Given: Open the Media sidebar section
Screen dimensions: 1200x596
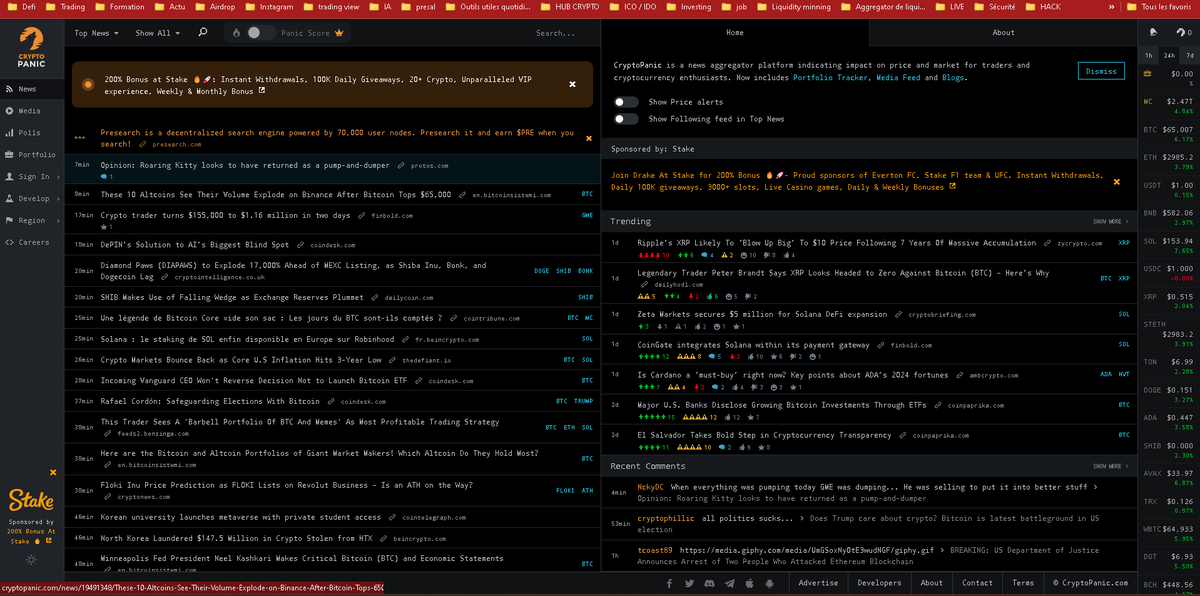Looking at the screenshot, I should [x=31, y=111].
